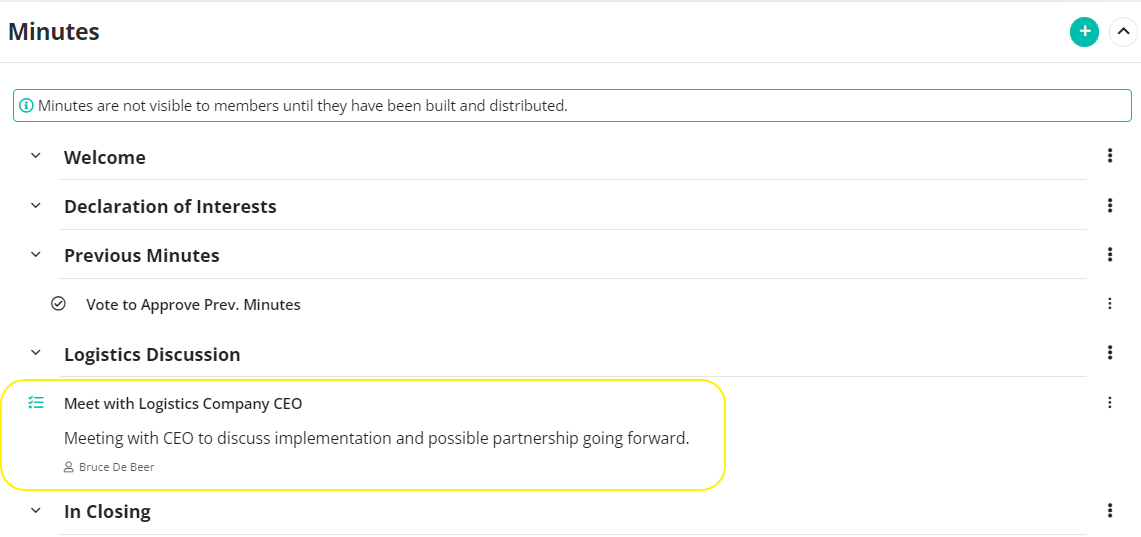
Task: Open Declaration of Interests kebab menu
Action: point(1110,205)
